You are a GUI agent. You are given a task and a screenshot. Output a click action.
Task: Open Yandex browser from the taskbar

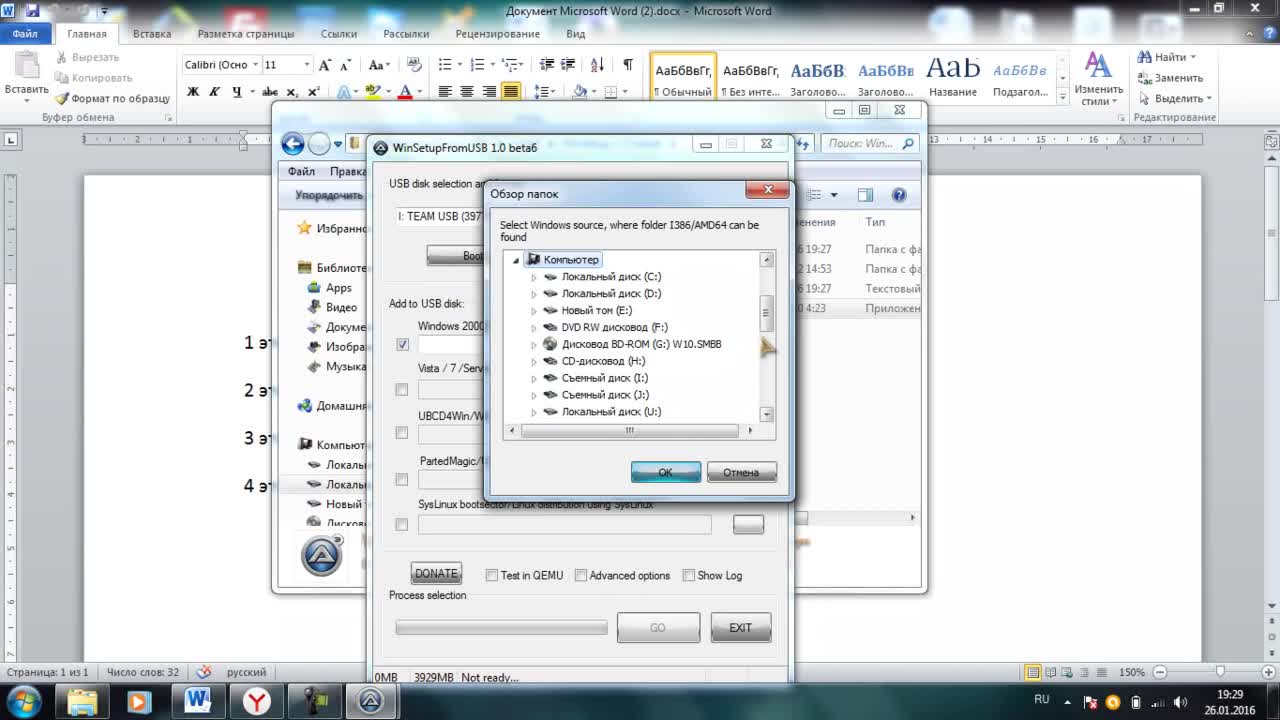[257, 701]
